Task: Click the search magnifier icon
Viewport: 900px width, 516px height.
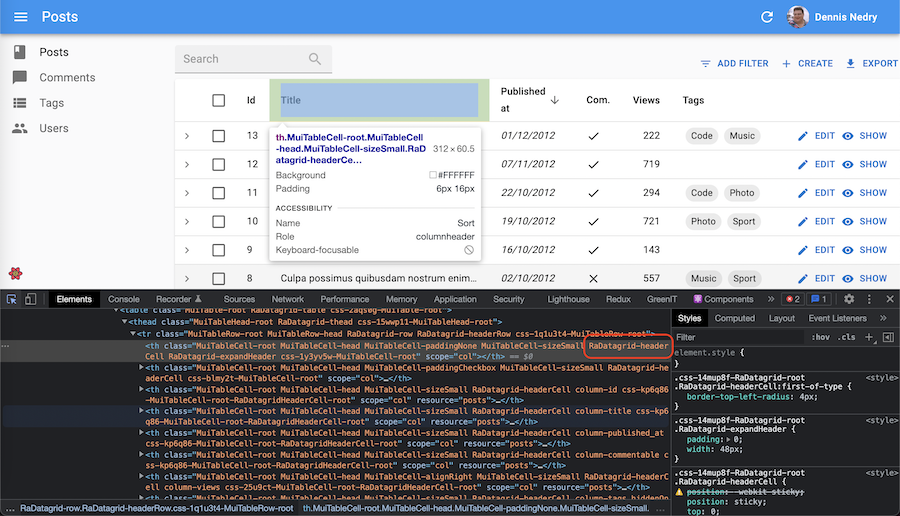Action: coord(315,59)
